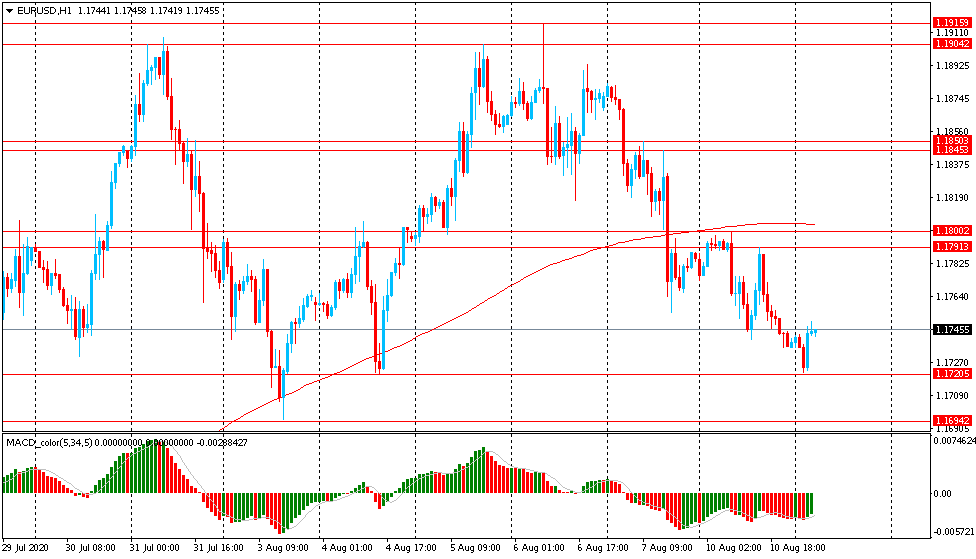
Task: Click the black current price label 1.17455
Action: click(x=952, y=330)
